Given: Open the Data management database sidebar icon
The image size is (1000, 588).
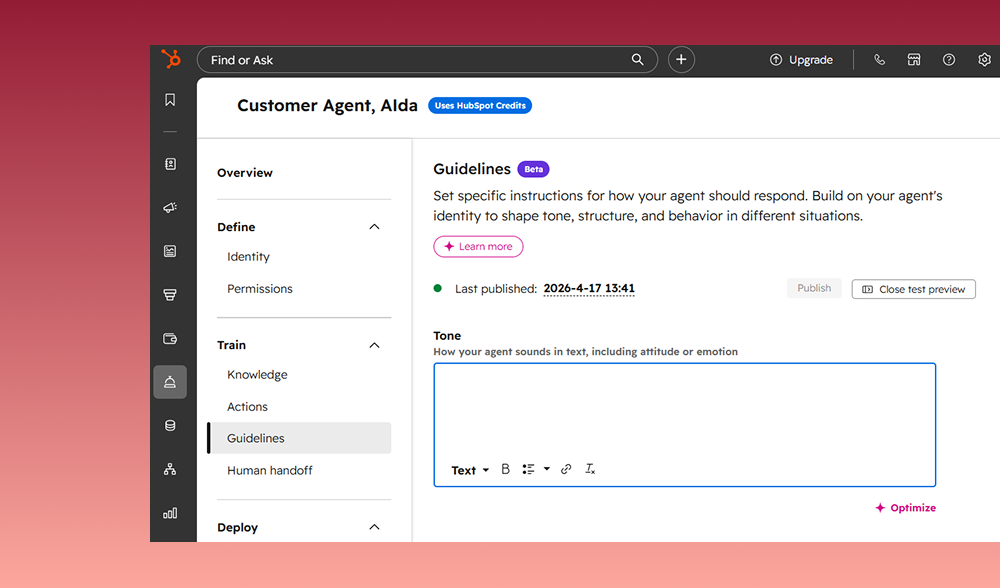Looking at the screenshot, I should (x=170, y=425).
